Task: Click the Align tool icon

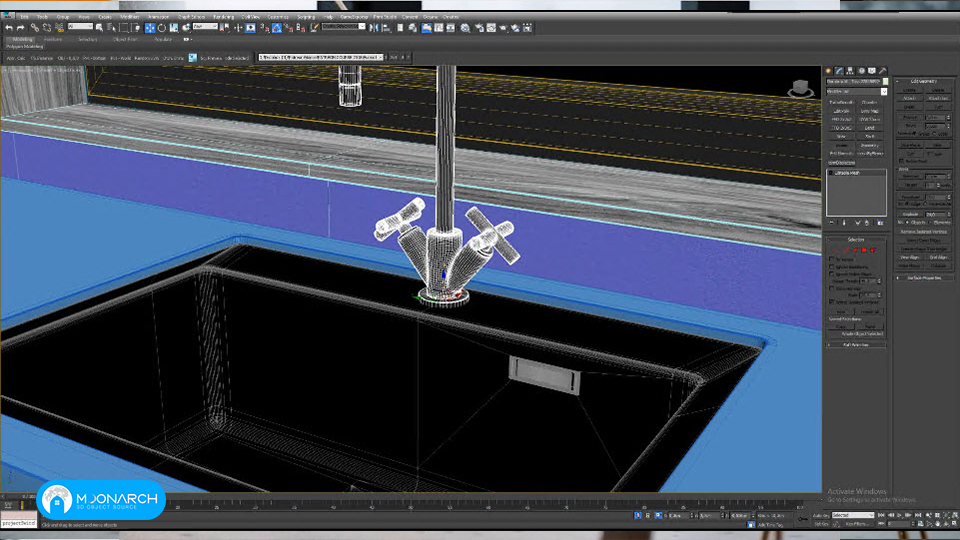Action: tap(386, 28)
